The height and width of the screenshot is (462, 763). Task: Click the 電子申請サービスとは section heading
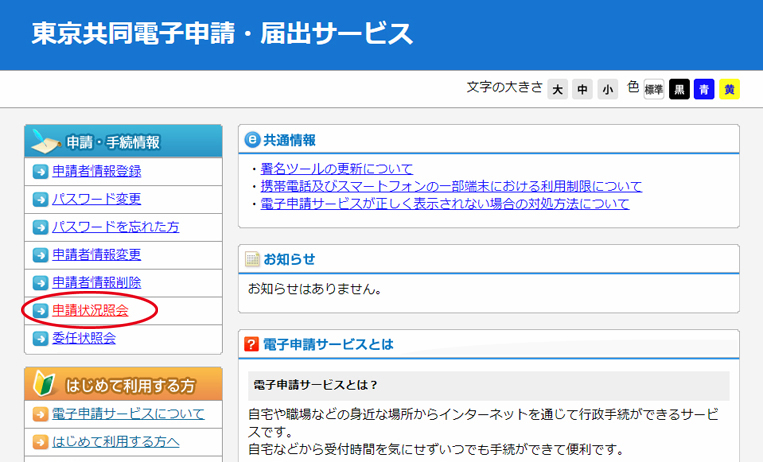pyautogui.click(x=328, y=344)
